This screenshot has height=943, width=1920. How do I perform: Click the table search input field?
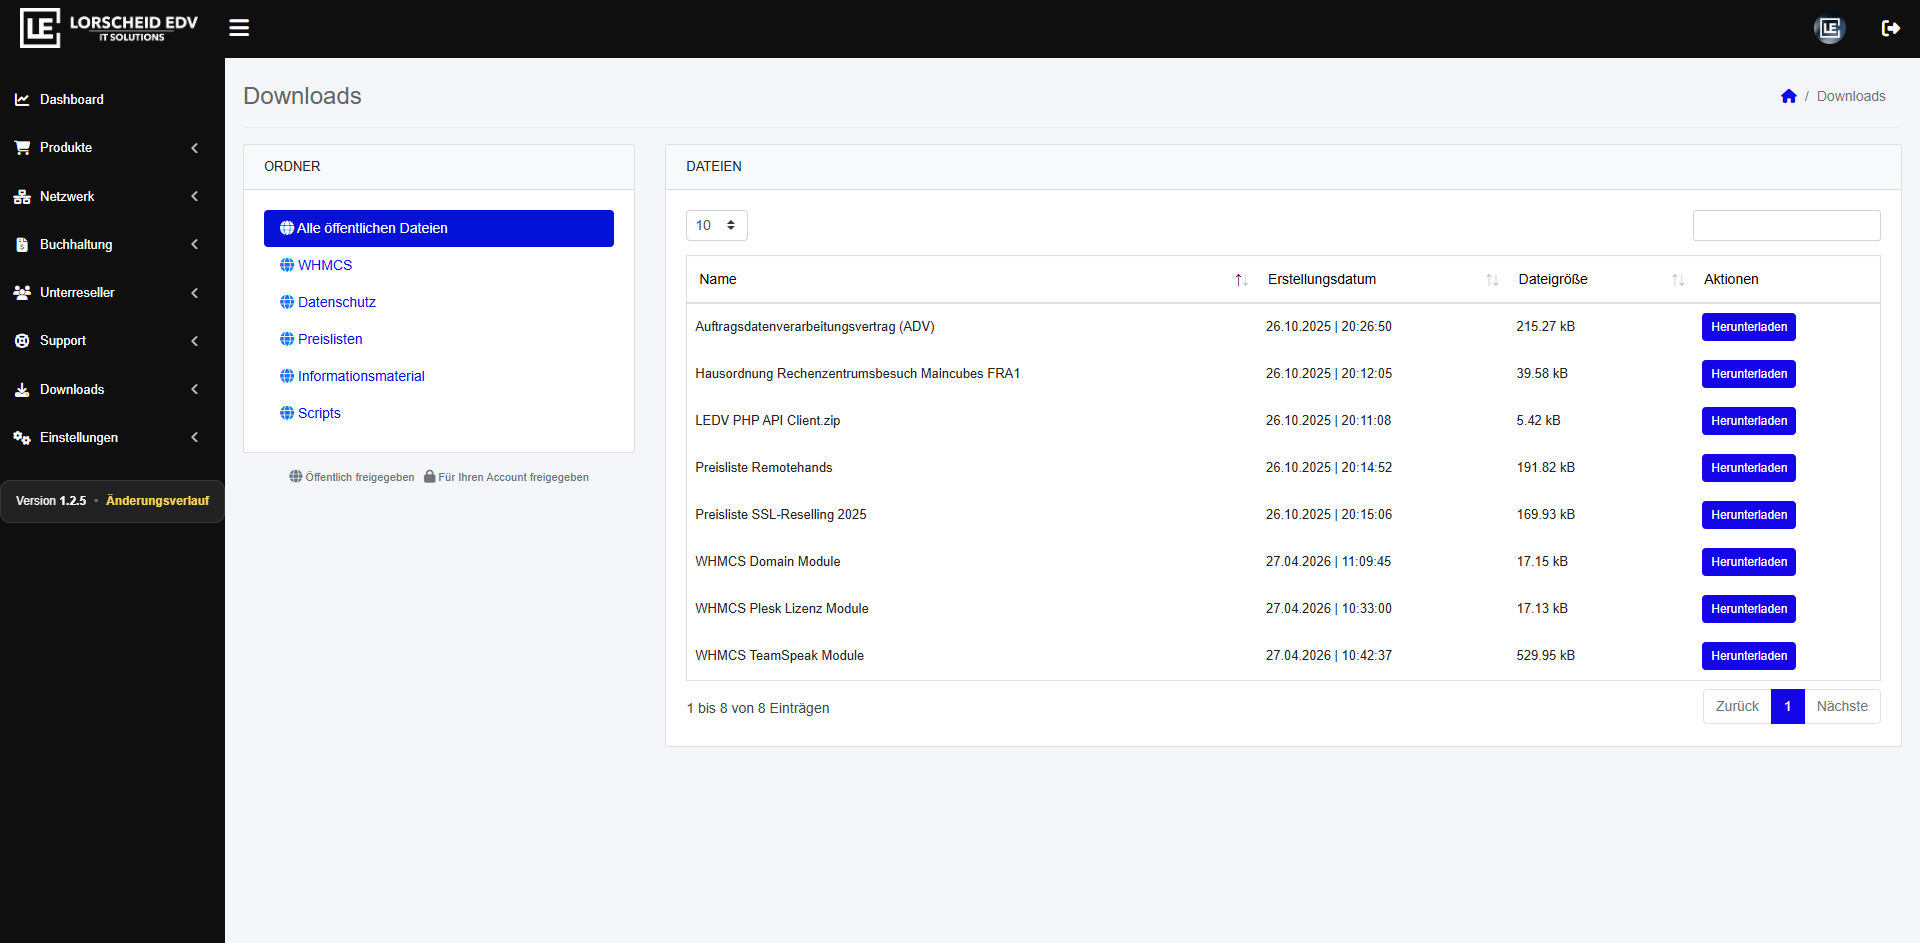click(1786, 226)
